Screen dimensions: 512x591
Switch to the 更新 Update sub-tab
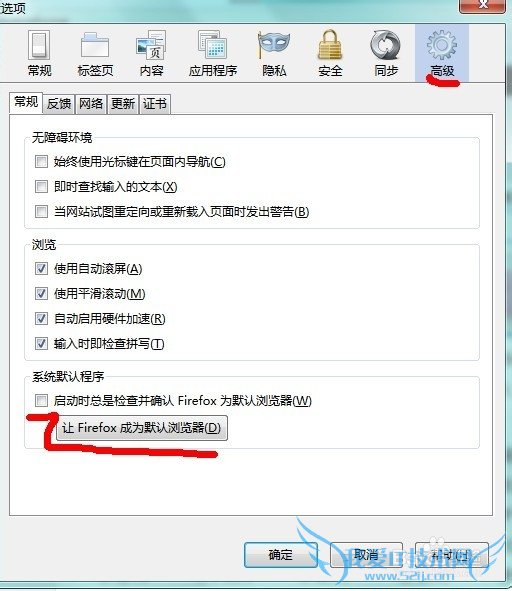[123, 104]
